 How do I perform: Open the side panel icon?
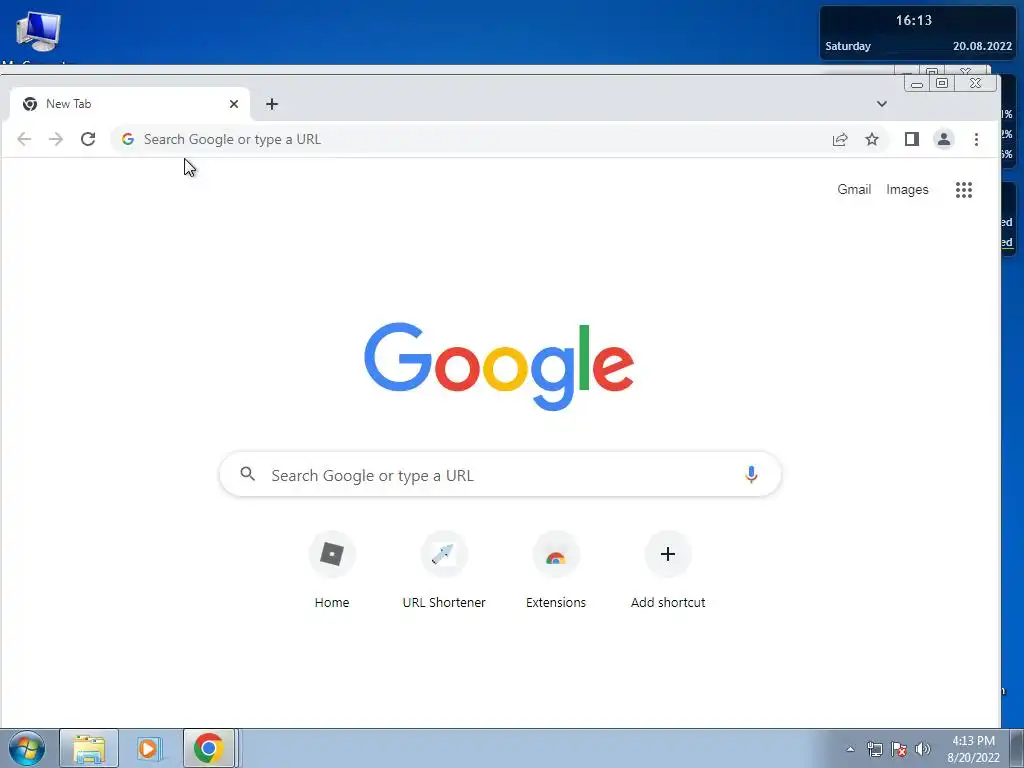click(x=912, y=139)
